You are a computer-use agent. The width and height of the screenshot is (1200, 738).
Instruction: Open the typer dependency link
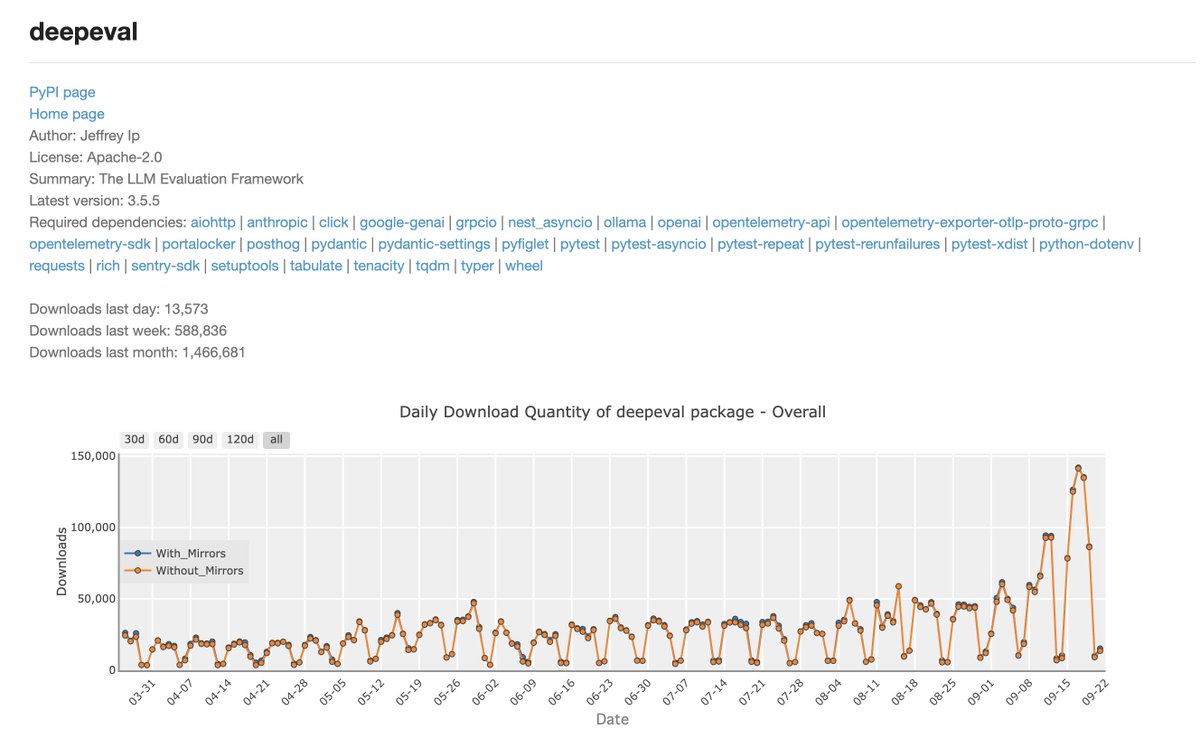click(x=478, y=266)
